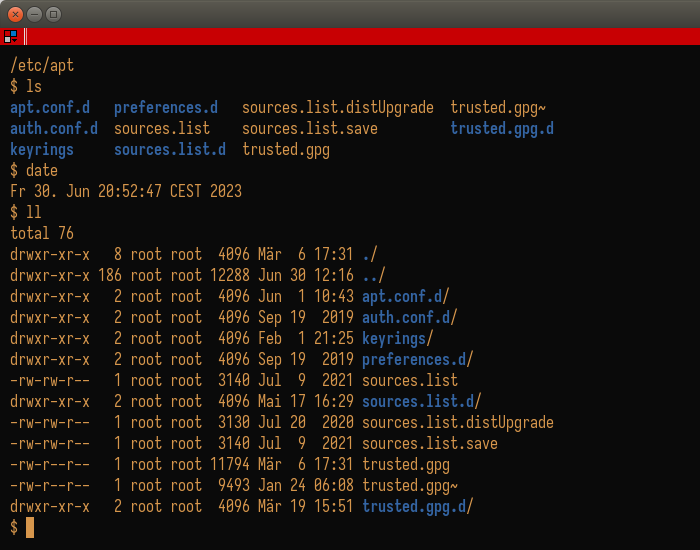Click the /etc/apt path line
Image resolution: width=700 pixels, height=550 pixels.
(x=42, y=66)
